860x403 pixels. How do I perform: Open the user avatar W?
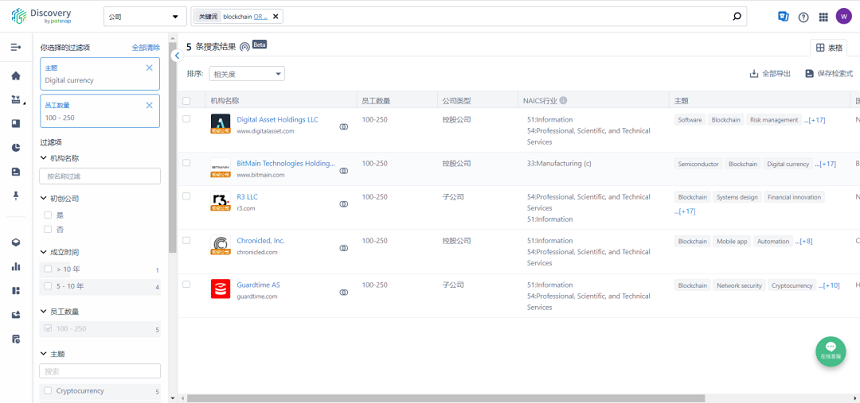tap(843, 16)
